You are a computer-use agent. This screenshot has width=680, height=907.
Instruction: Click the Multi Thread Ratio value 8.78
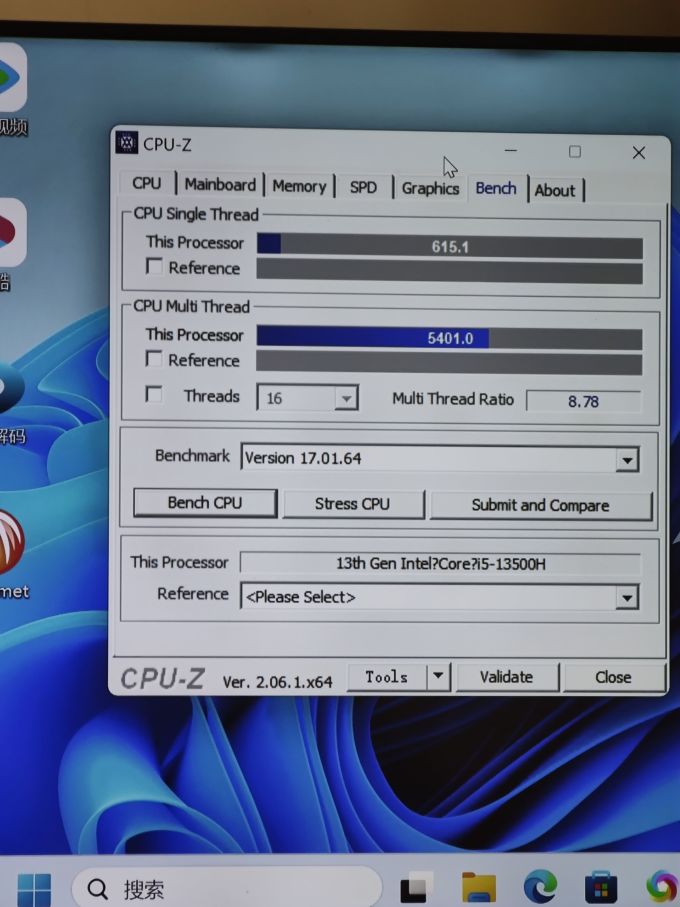[583, 401]
